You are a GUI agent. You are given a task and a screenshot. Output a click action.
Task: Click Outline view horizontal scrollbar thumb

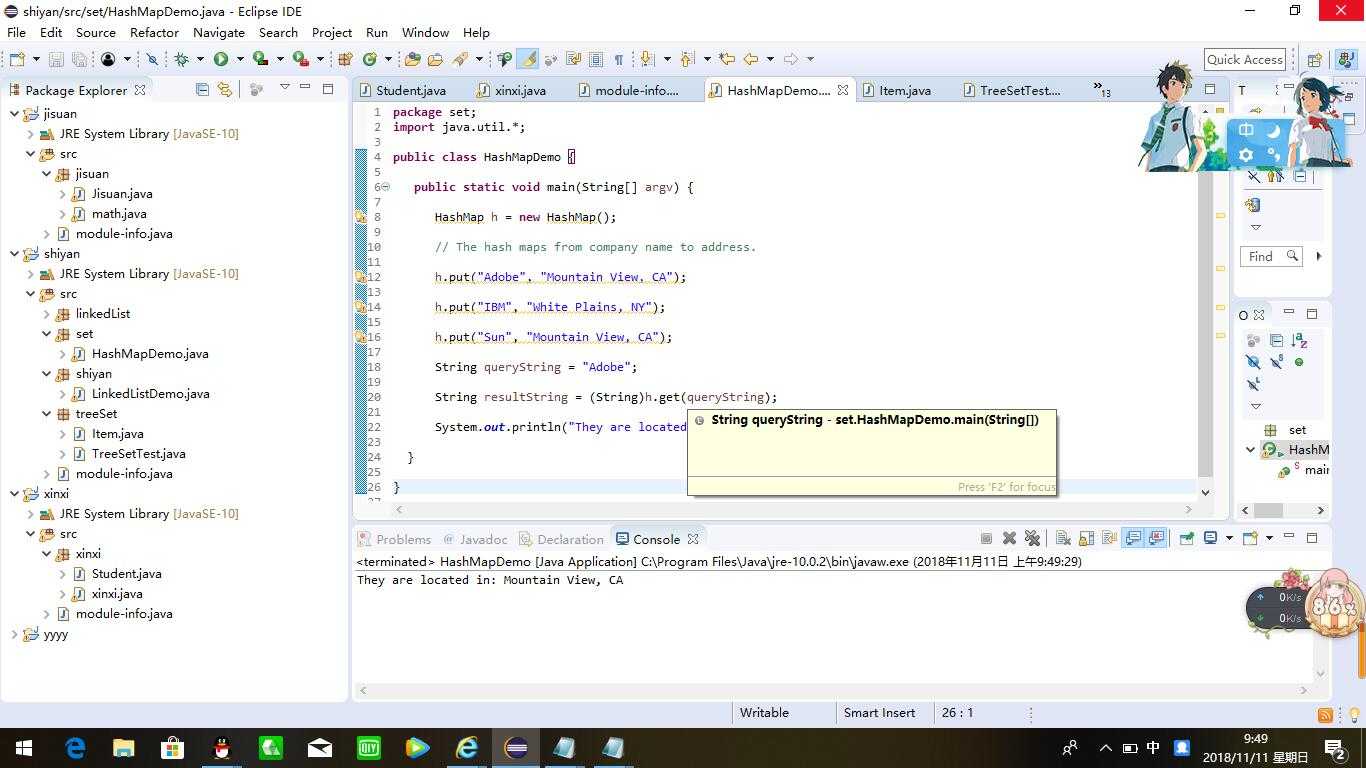(x=1268, y=510)
